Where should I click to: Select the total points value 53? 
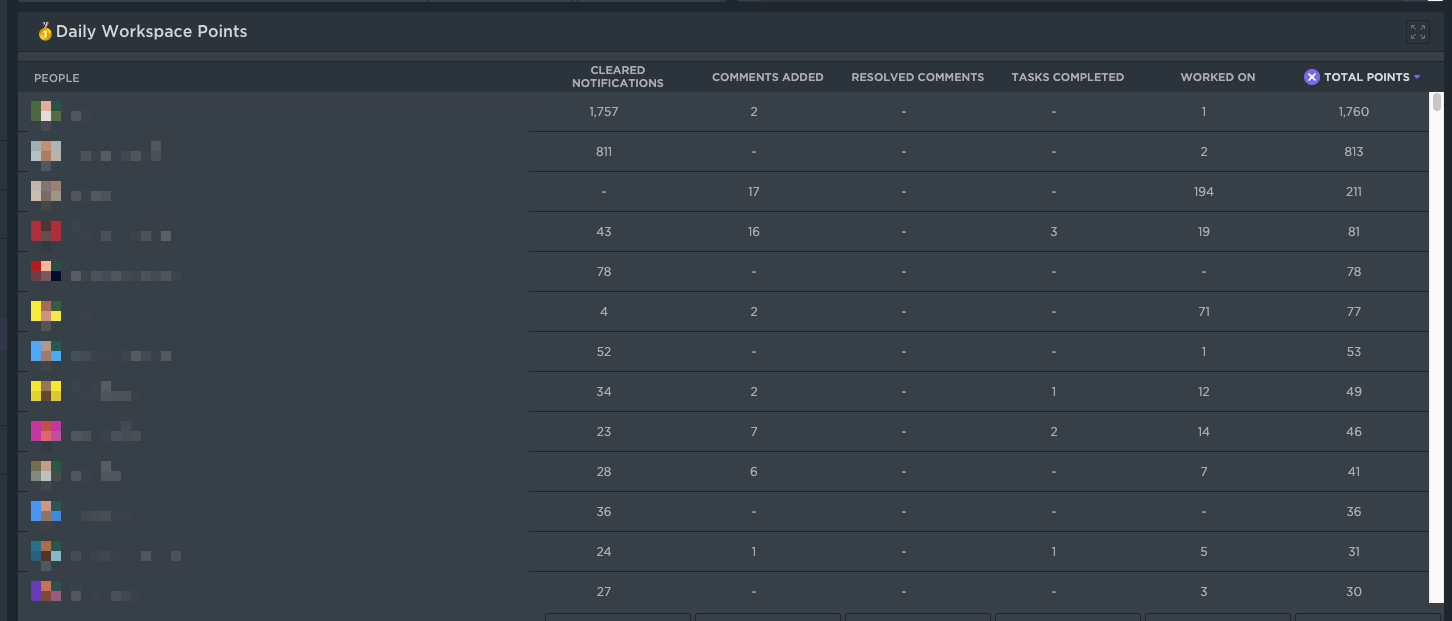point(1354,352)
